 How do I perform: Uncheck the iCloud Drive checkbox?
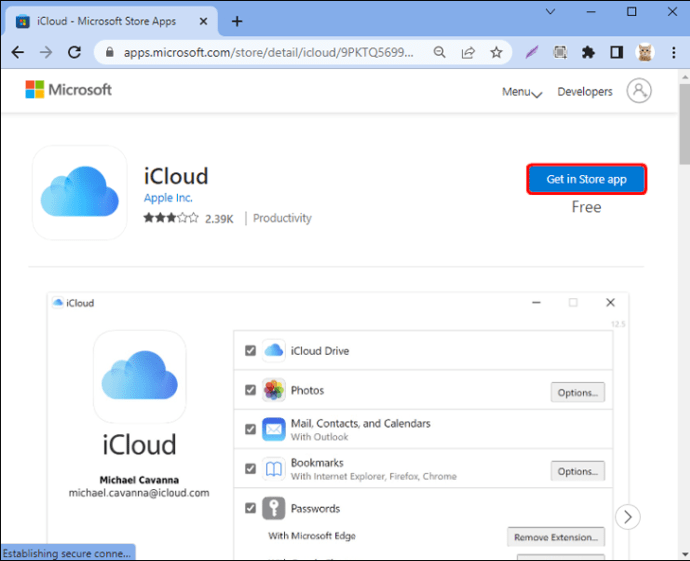click(x=250, y=351)
